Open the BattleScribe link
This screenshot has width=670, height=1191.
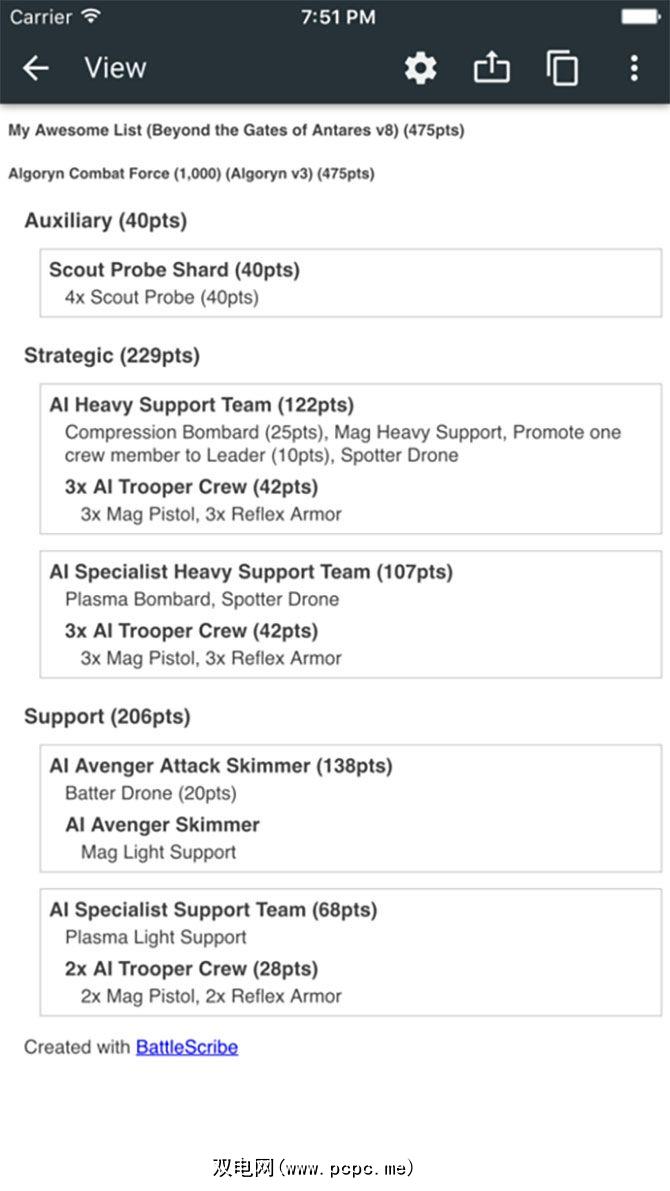pyautogui.click(x=187, y=1047)
